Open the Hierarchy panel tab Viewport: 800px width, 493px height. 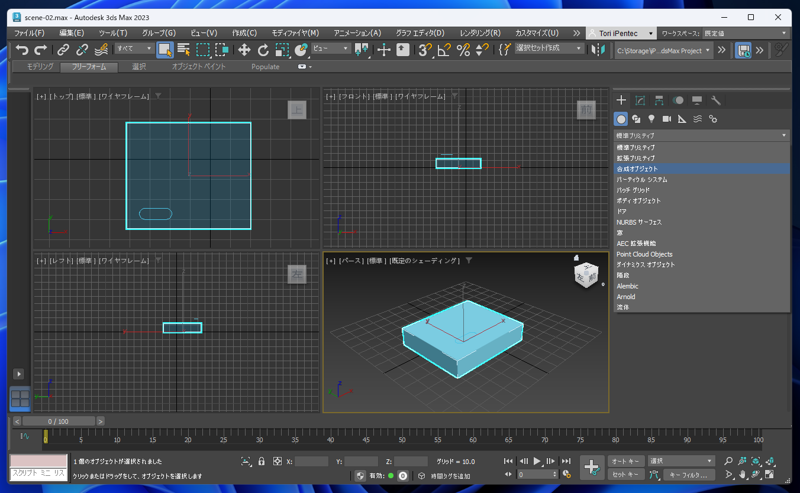click(659, 100)
